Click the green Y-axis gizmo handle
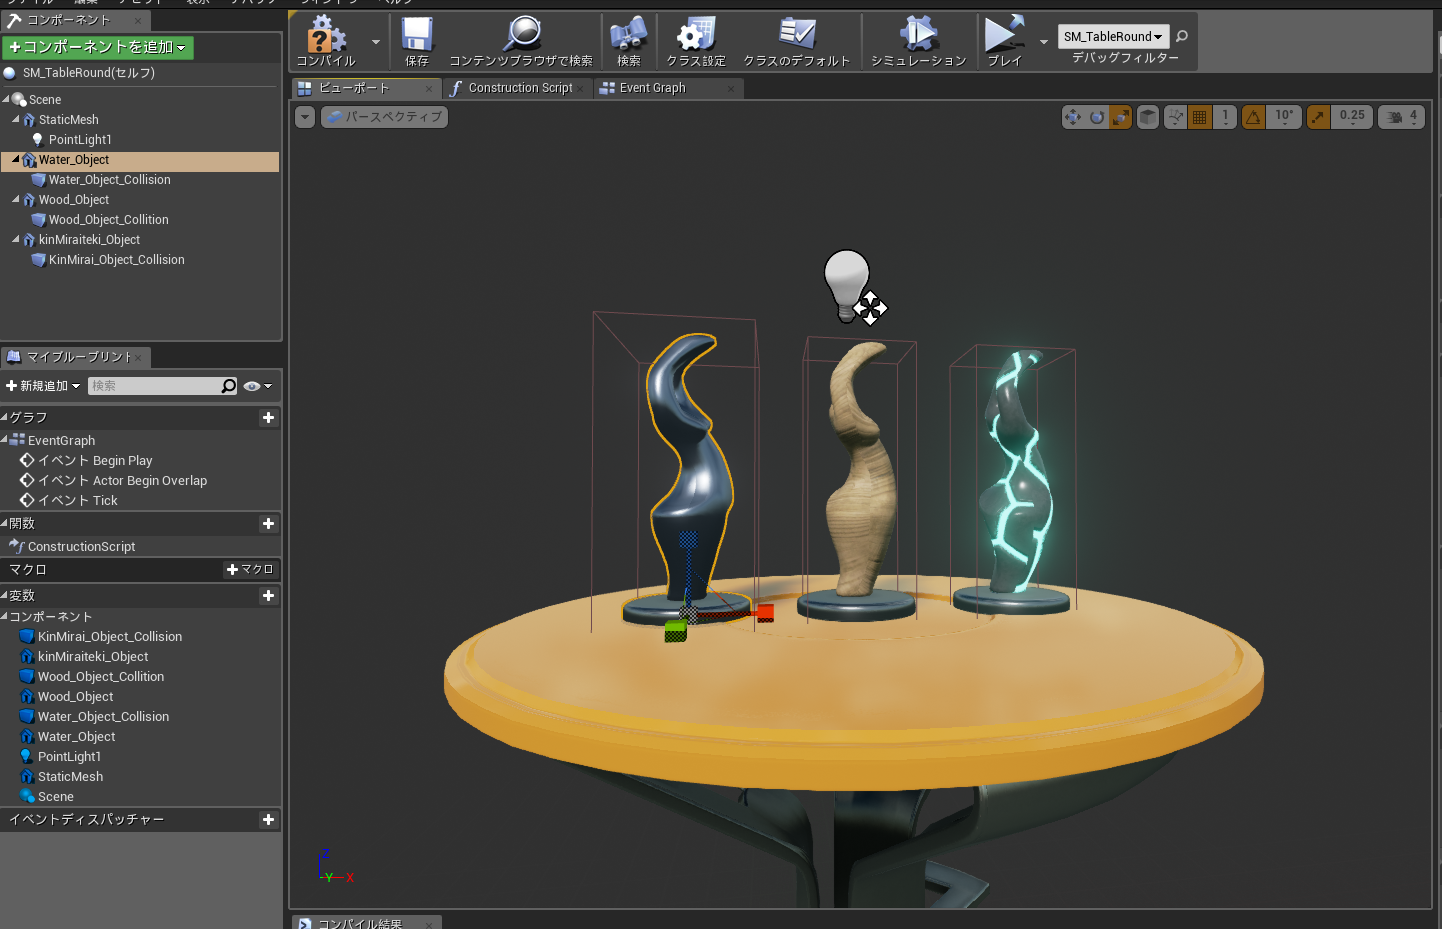 pyautogui.click(x=676, y=631)
